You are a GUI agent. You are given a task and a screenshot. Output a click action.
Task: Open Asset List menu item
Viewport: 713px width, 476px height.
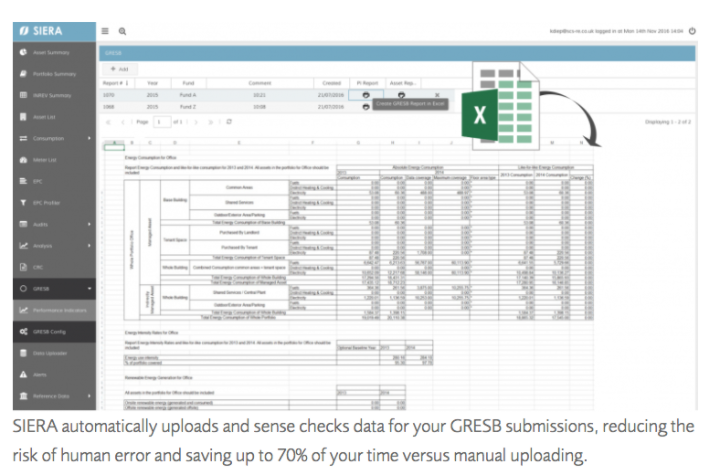[x=54, y=117]
